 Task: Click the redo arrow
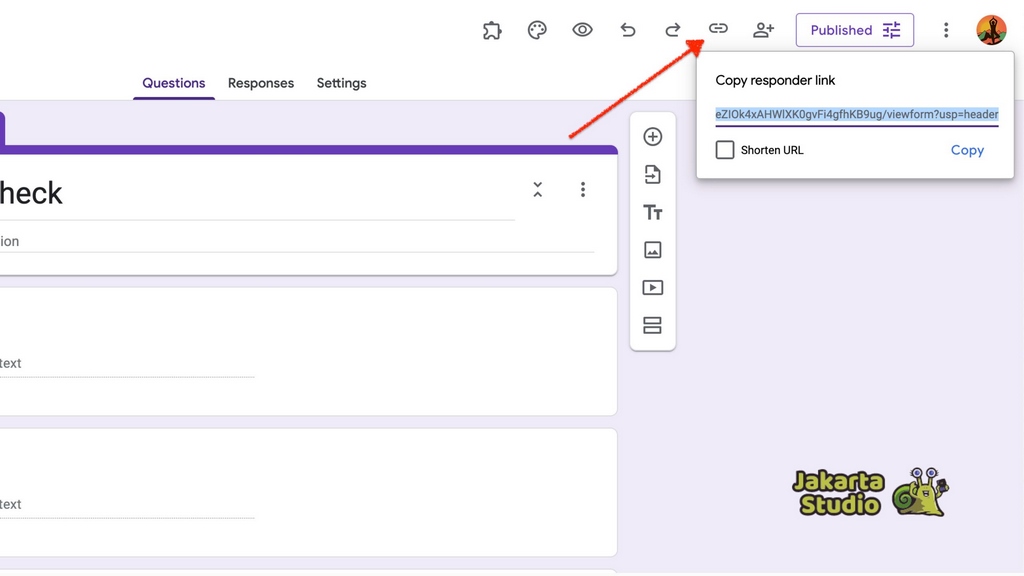pyautogui.click(x=673, y=30)
